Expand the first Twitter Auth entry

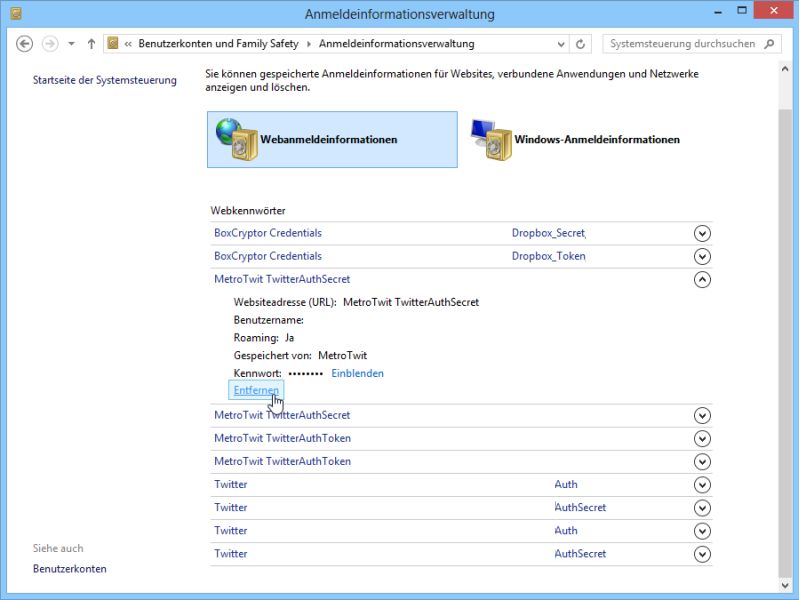pos(702,485)
